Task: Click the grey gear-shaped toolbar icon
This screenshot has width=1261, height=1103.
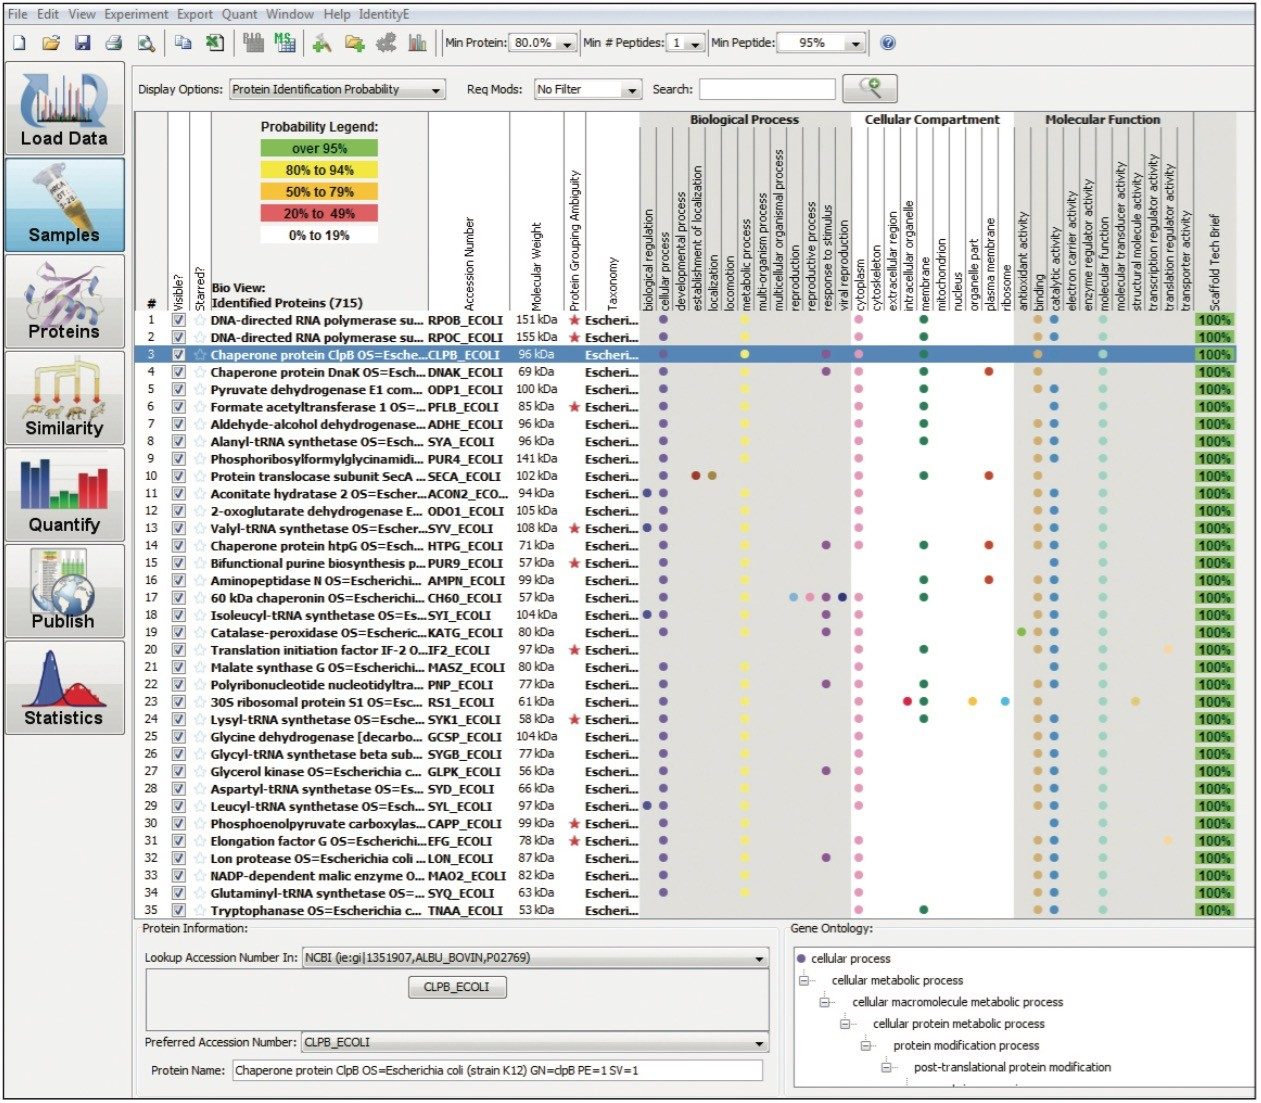Action: click(386, 43)
